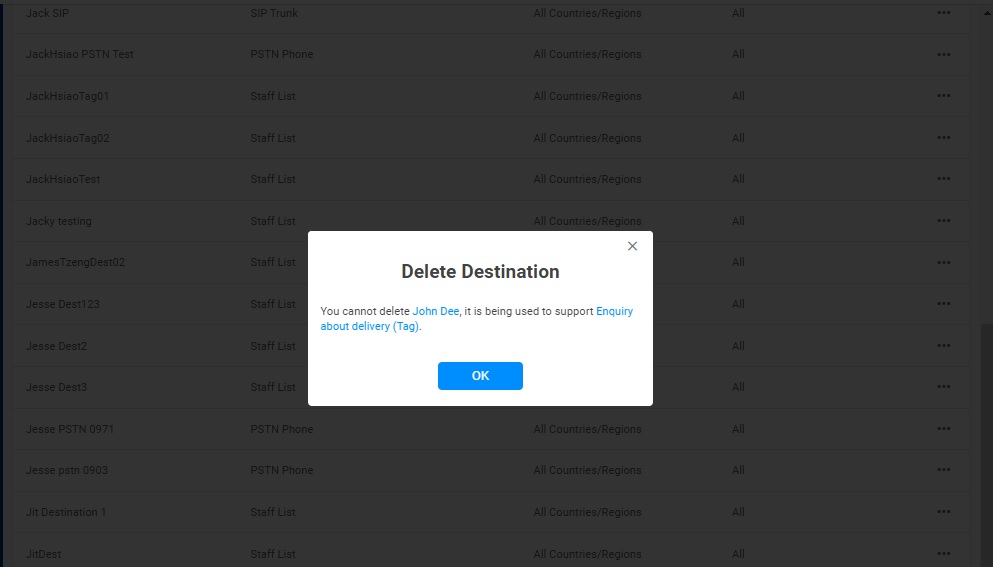Select the Jesse Dest2 destination name
The image size is (993, 567).
(x=56, y=346)
